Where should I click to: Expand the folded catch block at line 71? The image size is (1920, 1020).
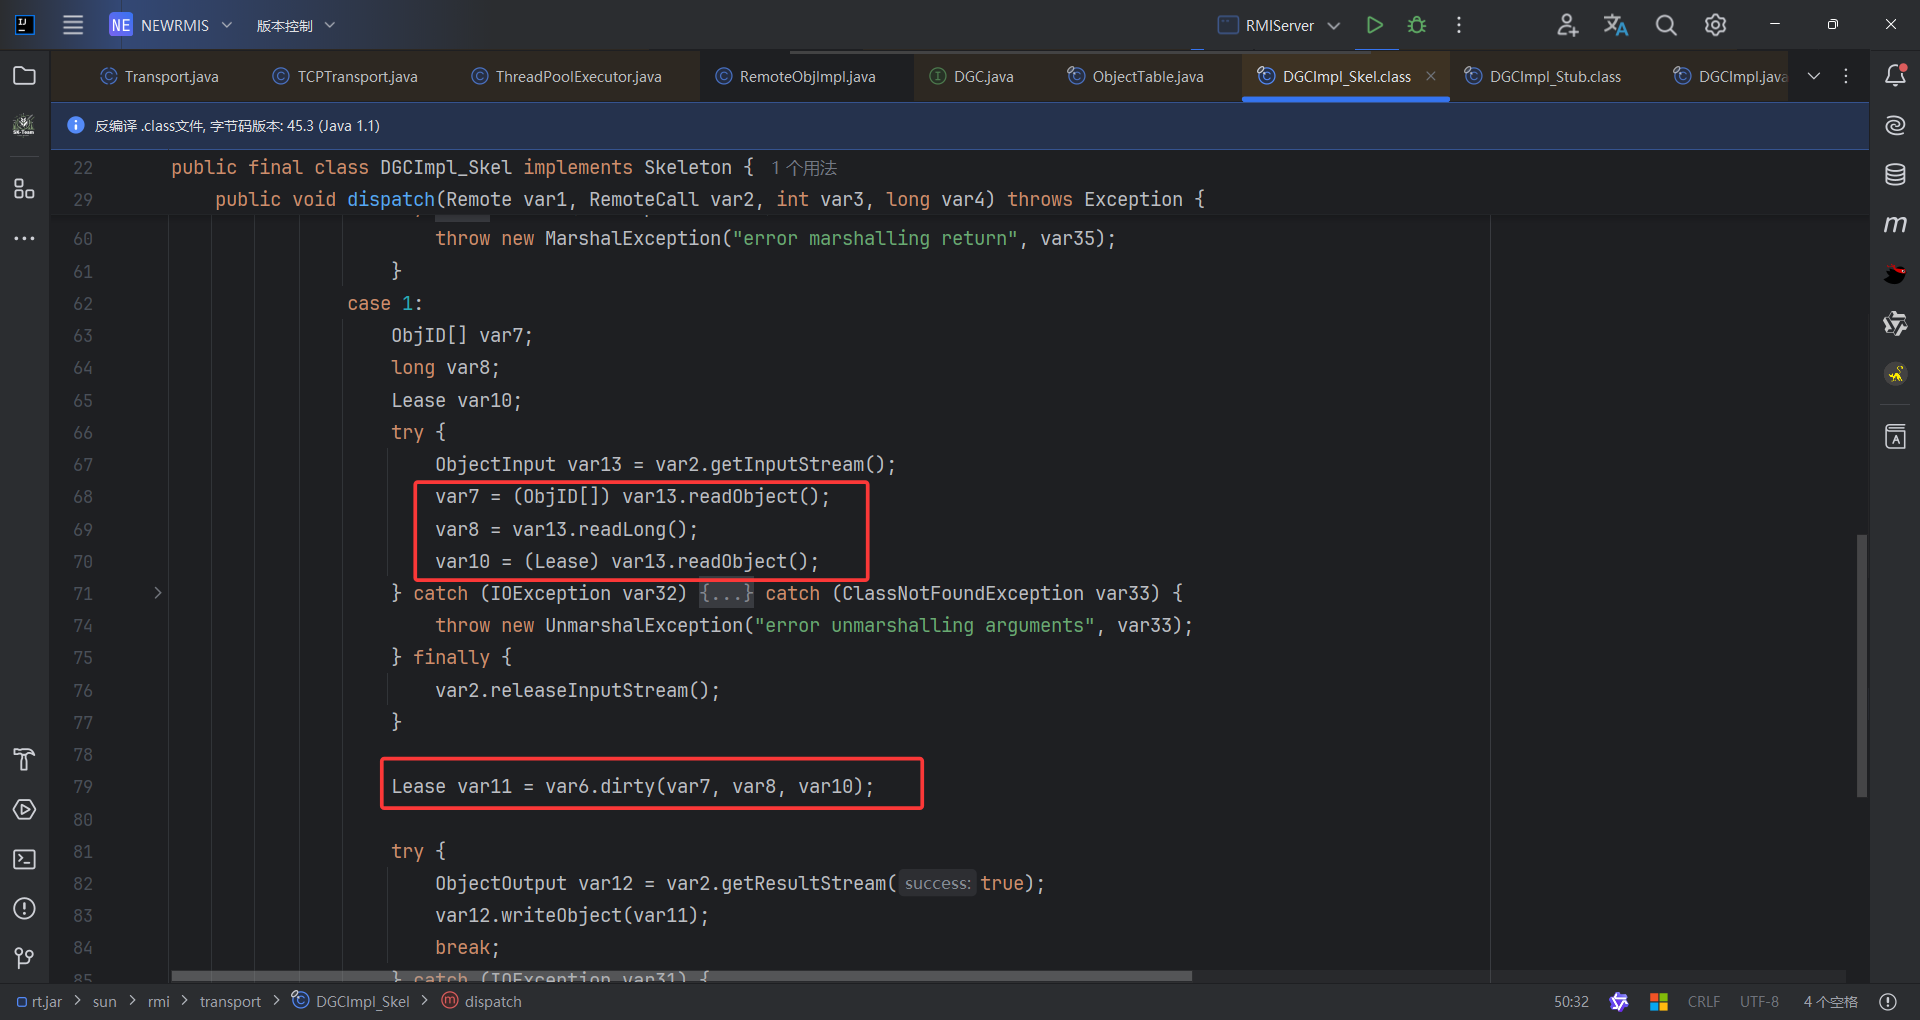coord(158,593)
